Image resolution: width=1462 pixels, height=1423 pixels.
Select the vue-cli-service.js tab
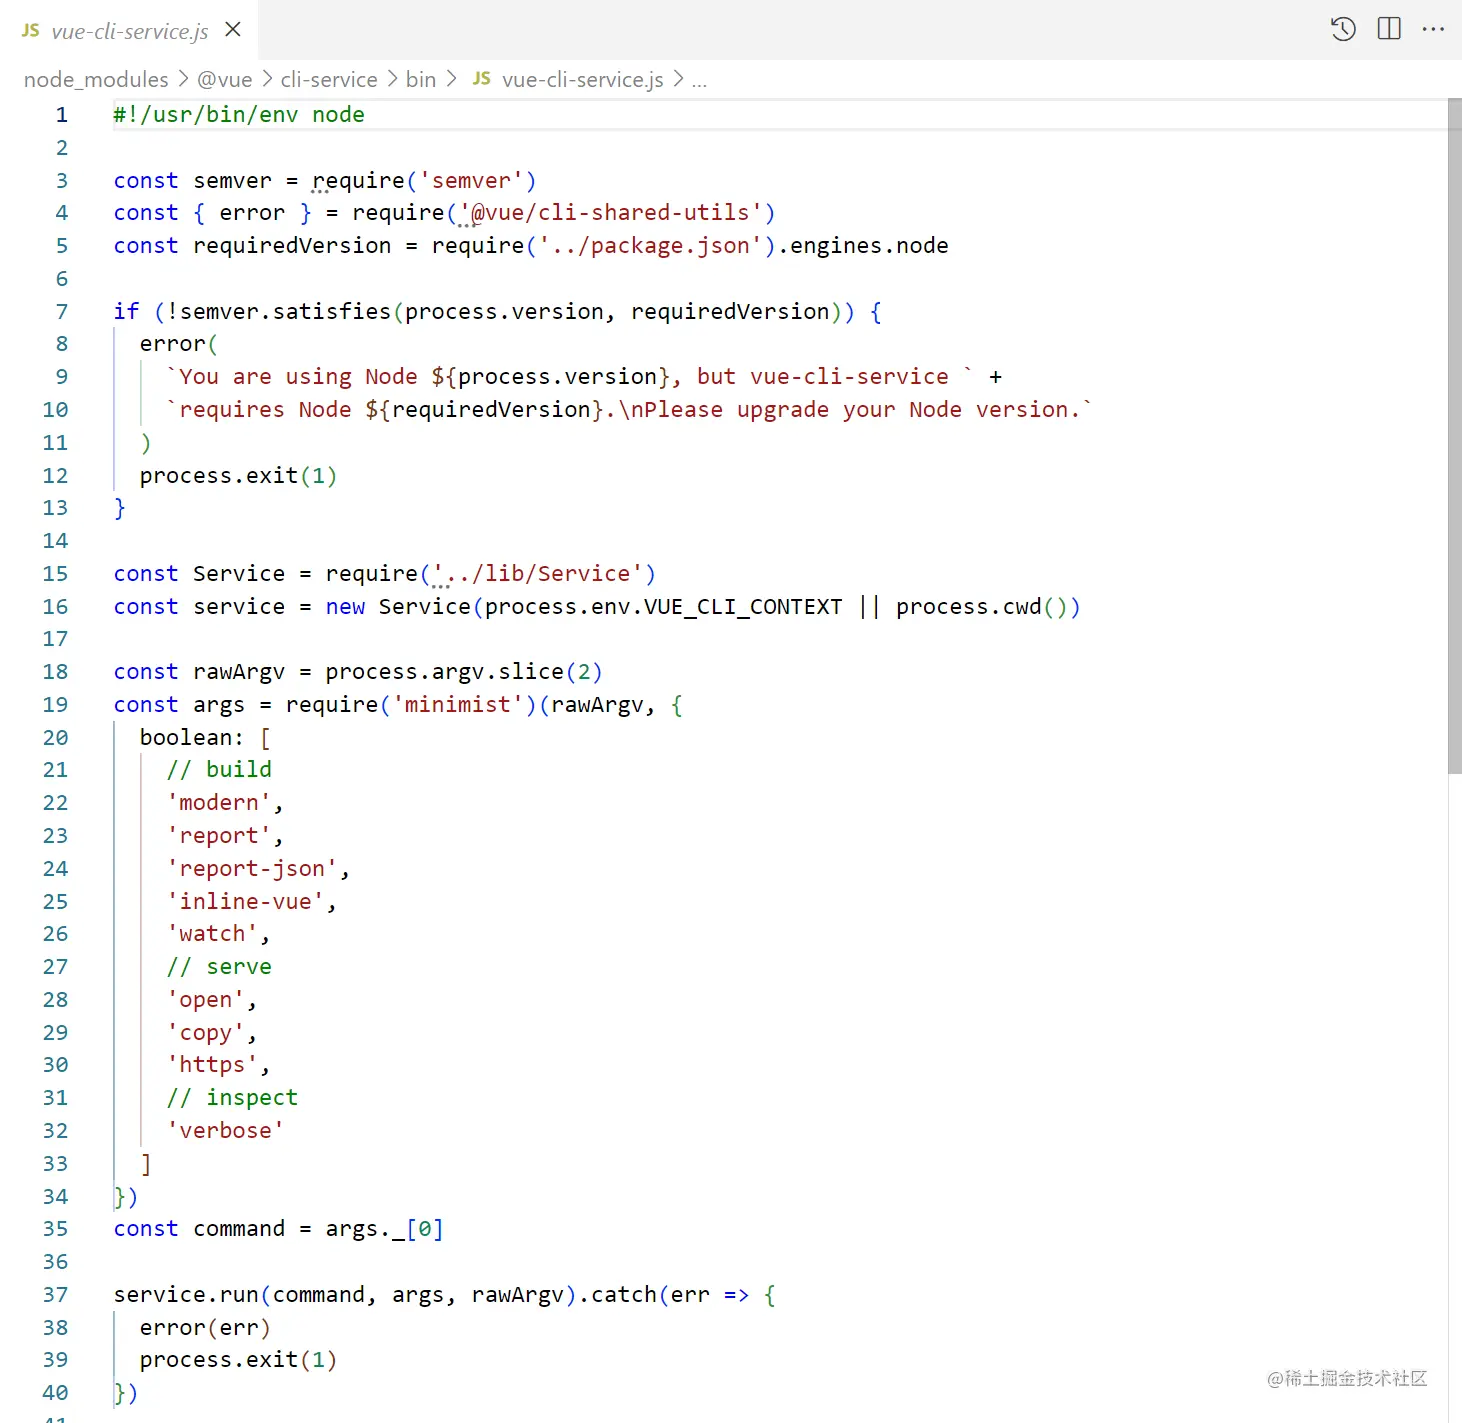(x=129, y=30)
